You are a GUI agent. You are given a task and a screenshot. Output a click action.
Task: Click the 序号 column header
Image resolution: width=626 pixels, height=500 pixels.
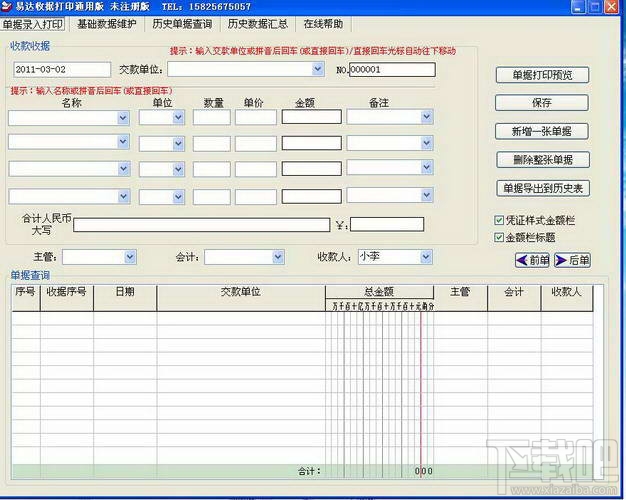tap(26, 298)
